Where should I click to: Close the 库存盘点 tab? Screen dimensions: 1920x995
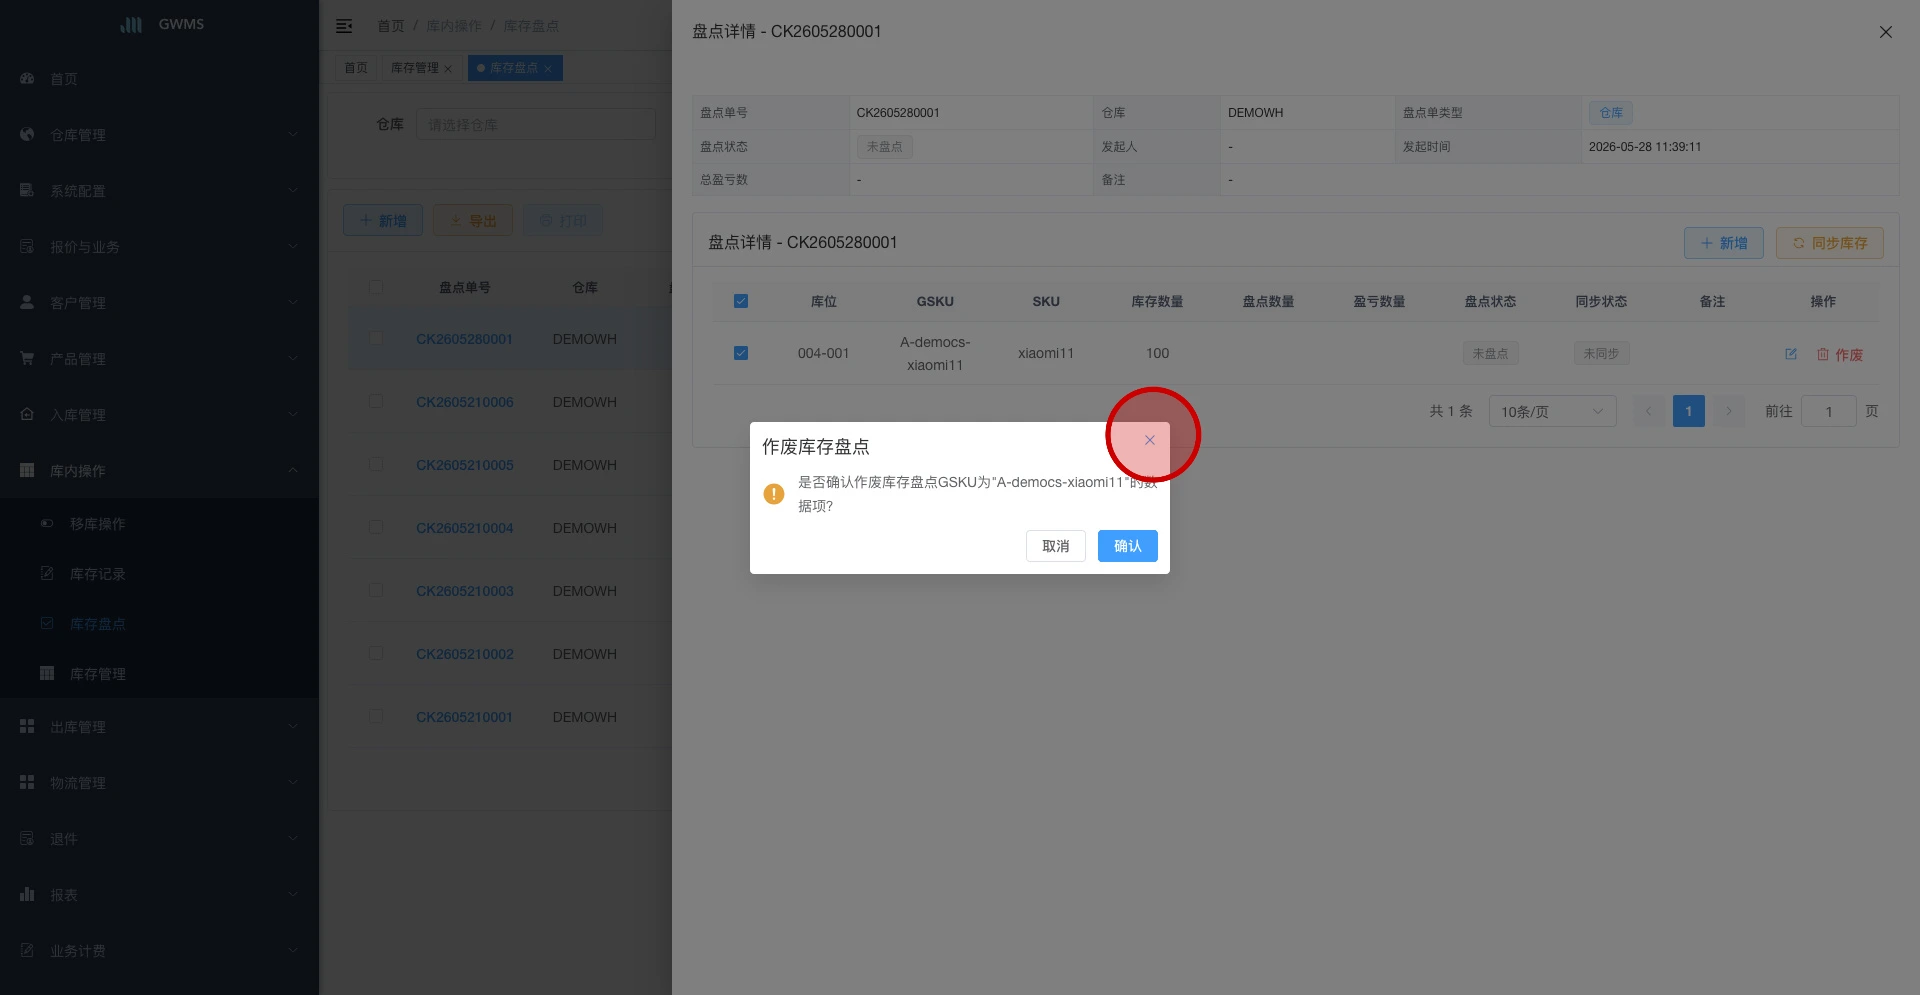tap(548, 69)
